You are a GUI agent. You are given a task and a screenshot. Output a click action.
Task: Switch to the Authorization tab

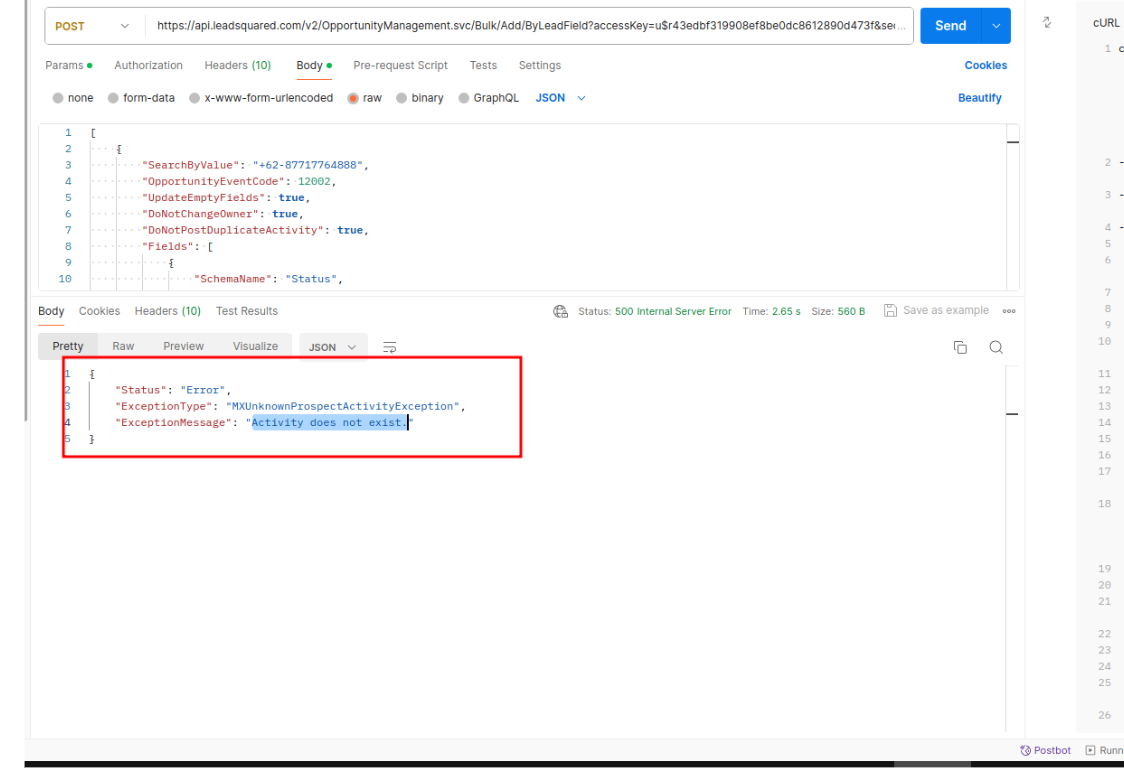click(x=148, y=65)
